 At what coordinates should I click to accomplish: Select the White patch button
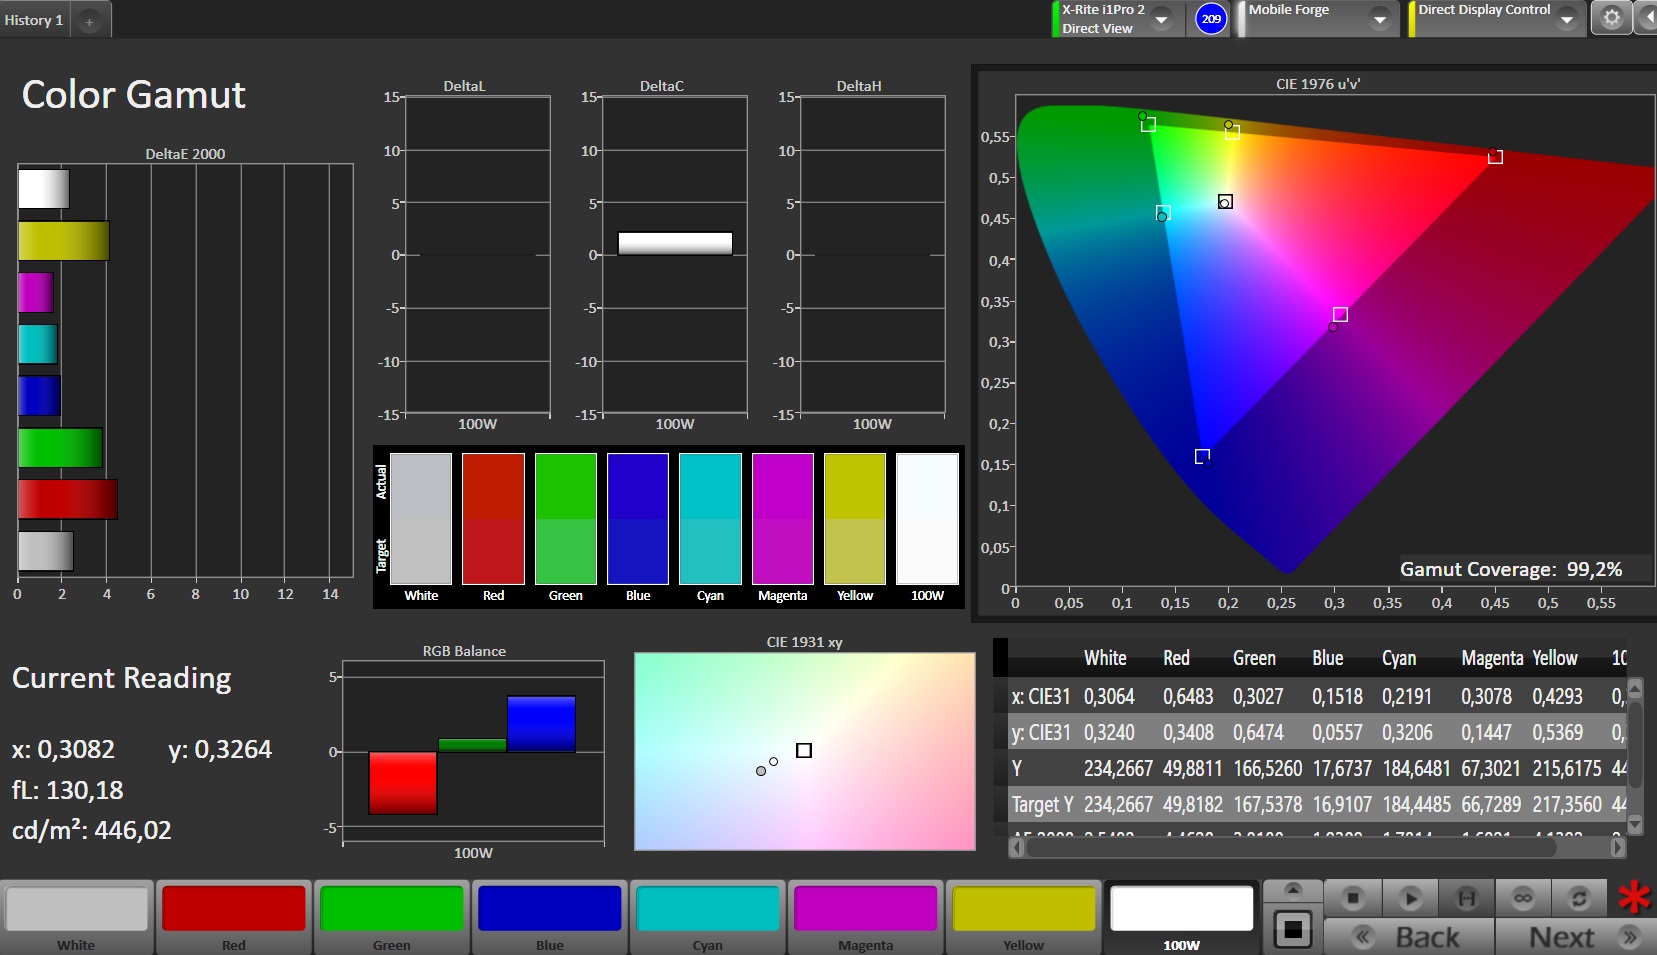(77, 917)
